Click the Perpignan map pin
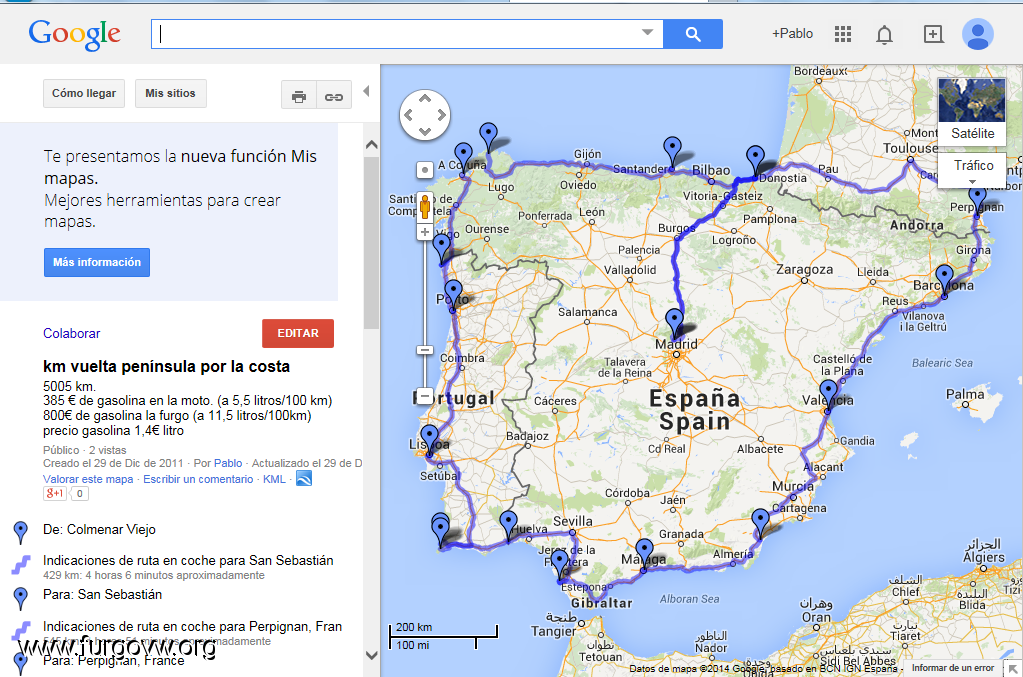Screen dimensions: 1023x677 [977, 199]
